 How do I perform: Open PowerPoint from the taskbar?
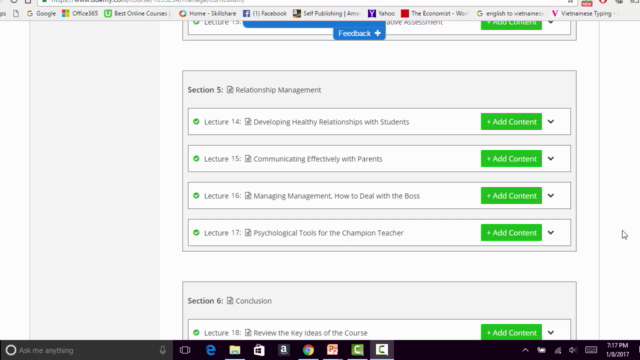click(x=333, y=350)
